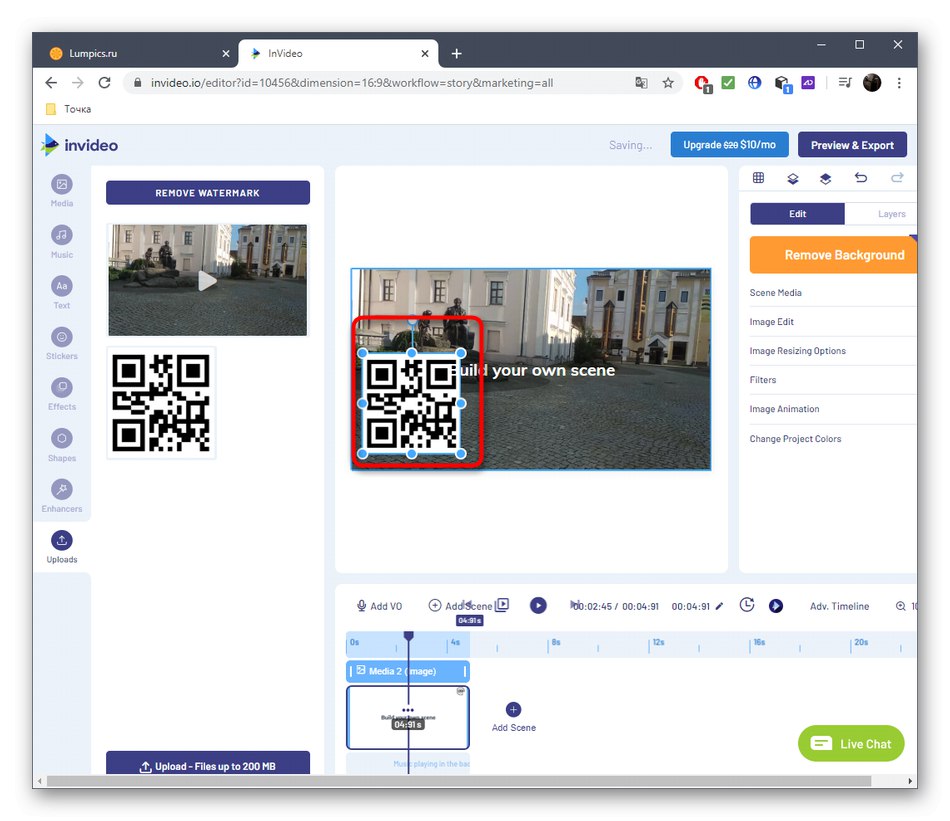Click the scene thumbnail in timeline
This screenshot has width=950, height=821.
(x=408, y=717)
